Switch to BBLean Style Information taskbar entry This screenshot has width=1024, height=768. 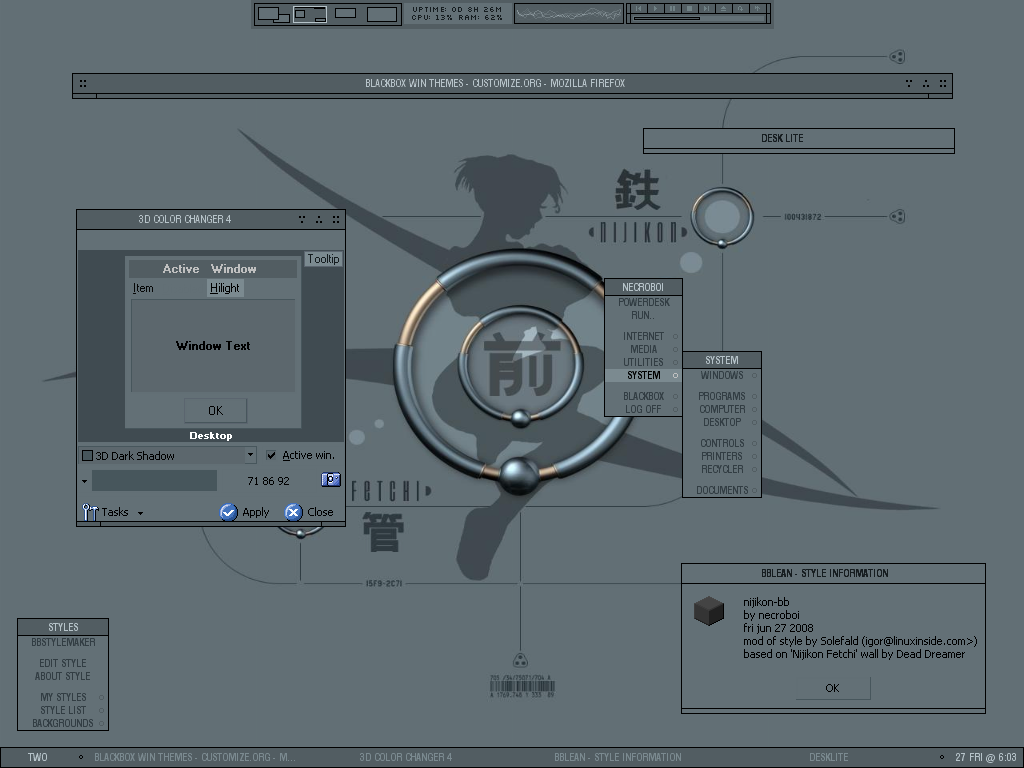[618, 758]
